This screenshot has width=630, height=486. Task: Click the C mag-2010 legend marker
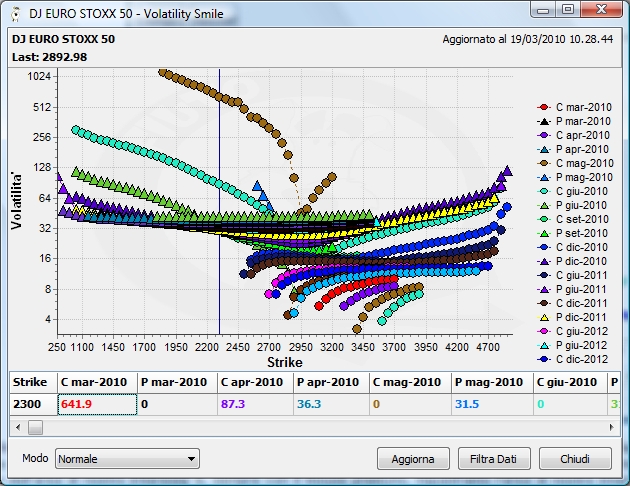tap(544, 163)
